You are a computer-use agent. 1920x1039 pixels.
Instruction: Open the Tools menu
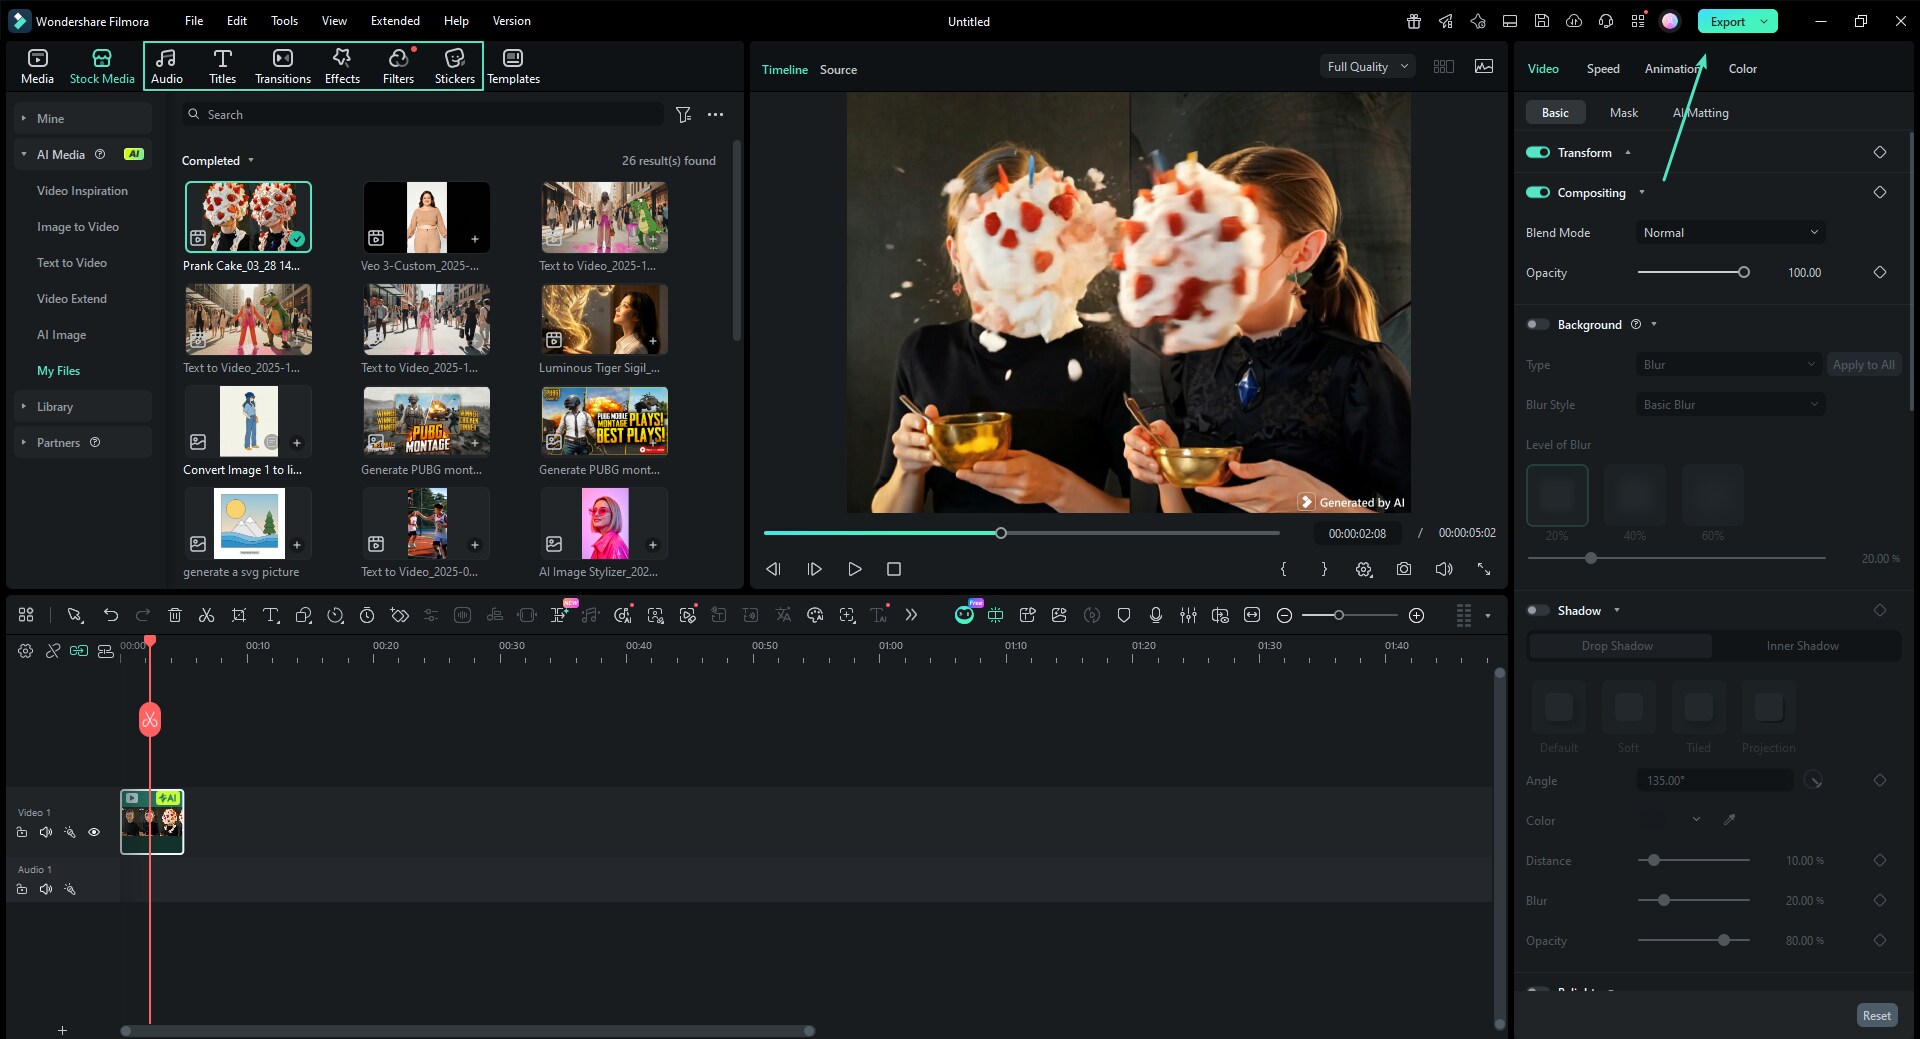(x=283, y=20)
